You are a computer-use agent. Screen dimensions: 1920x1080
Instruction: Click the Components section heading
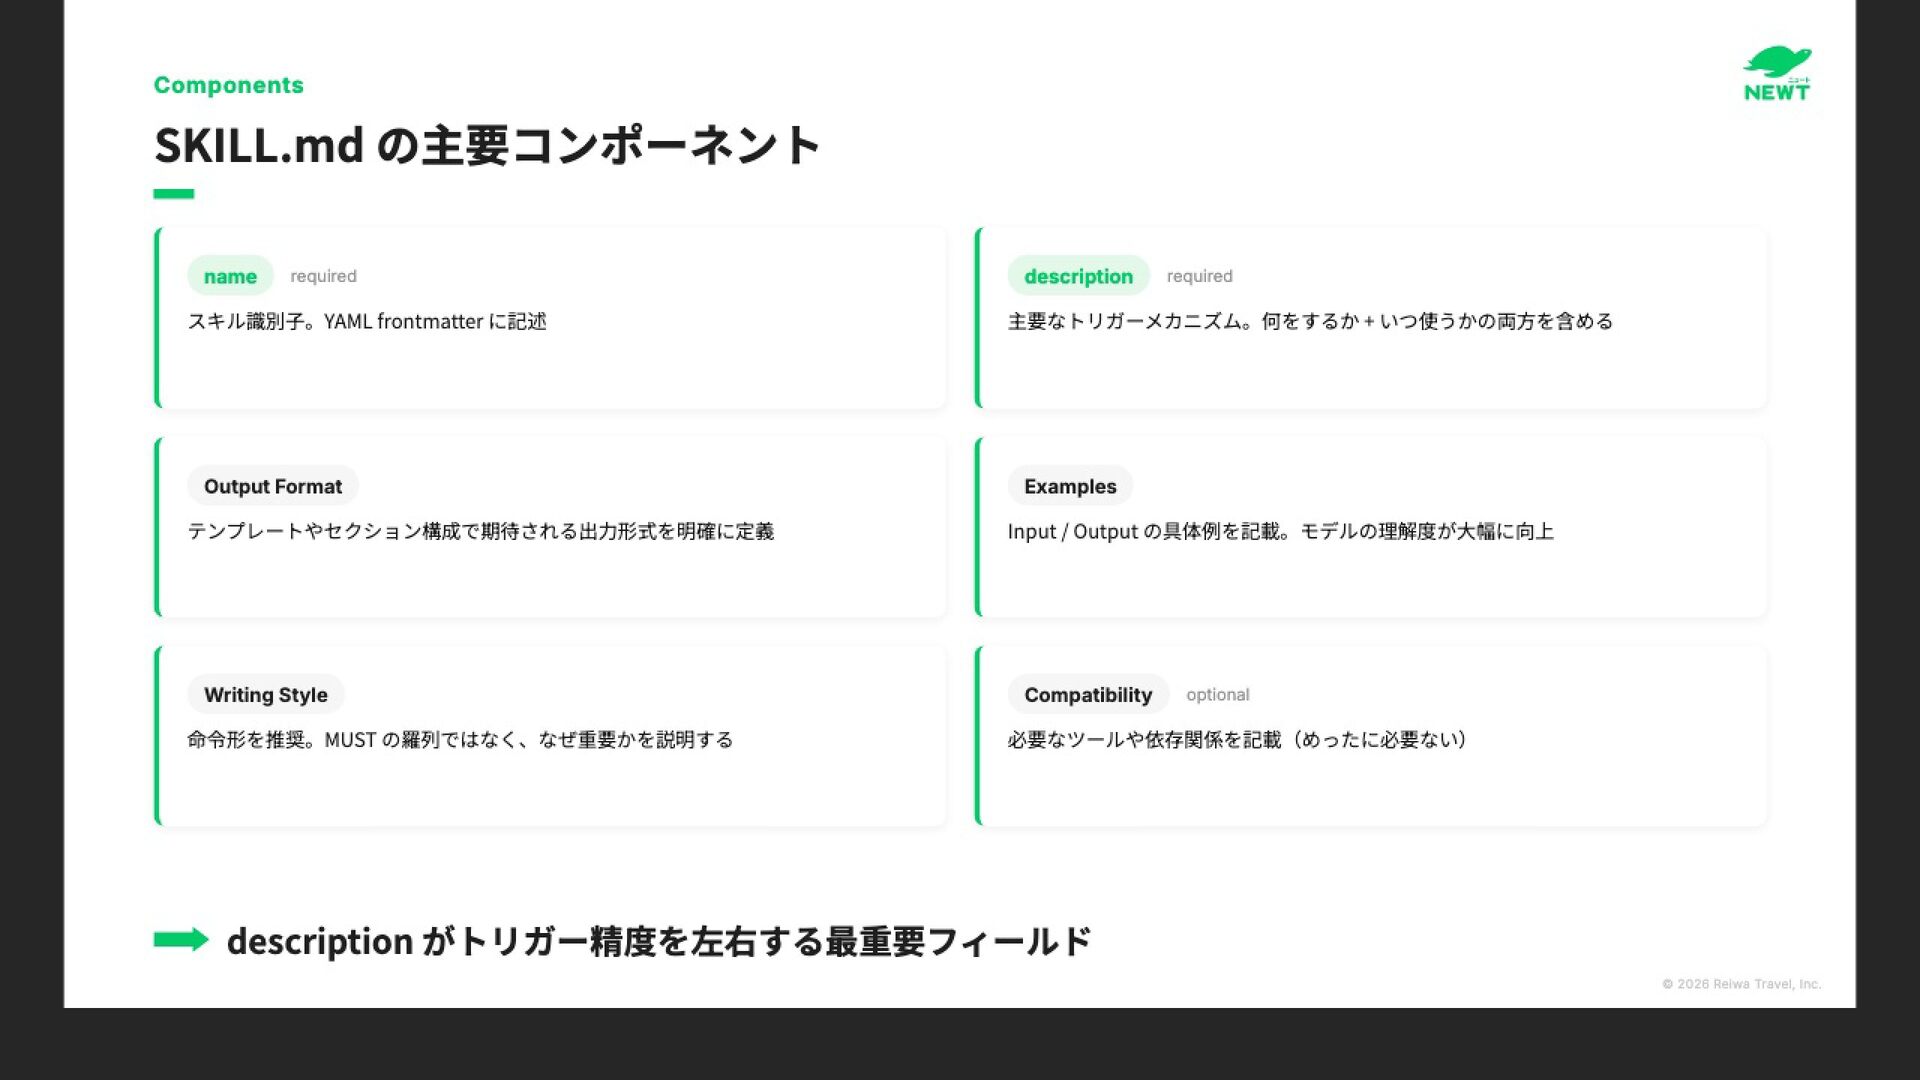pos(228,85)
